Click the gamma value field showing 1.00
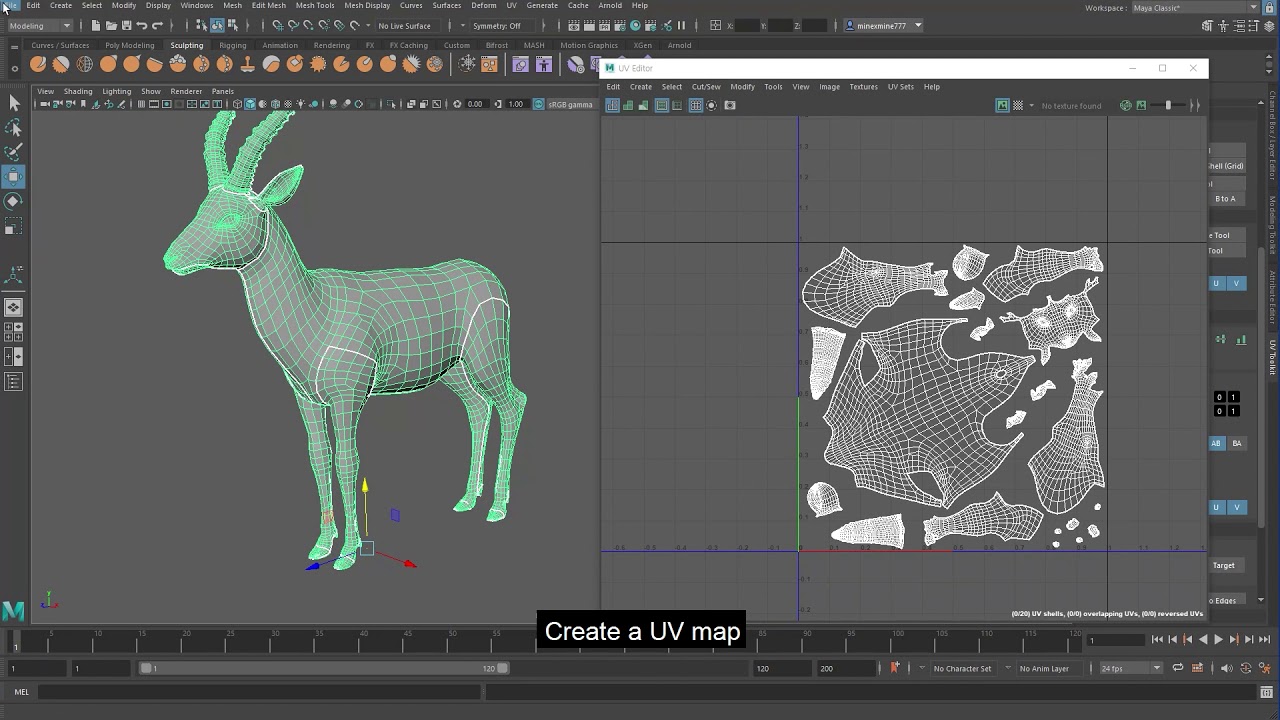Screen dimensions: 1280x720 (x=517, y=104)
